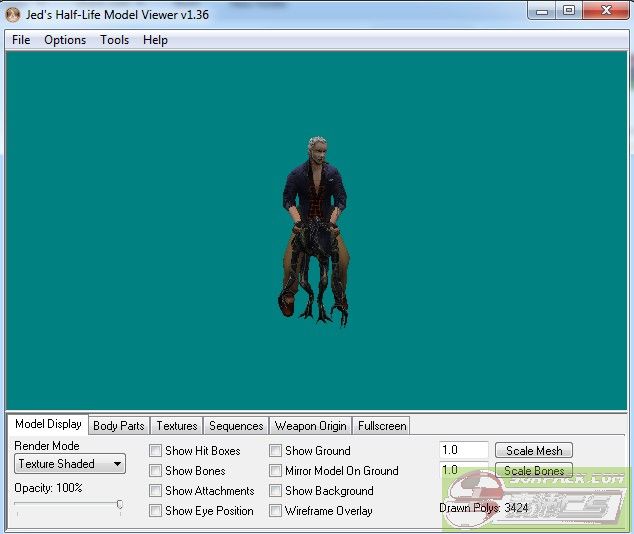Screen dimensions: 634x534
Task: Click the Opacity: 100% label
Action: tap(48, 488)
